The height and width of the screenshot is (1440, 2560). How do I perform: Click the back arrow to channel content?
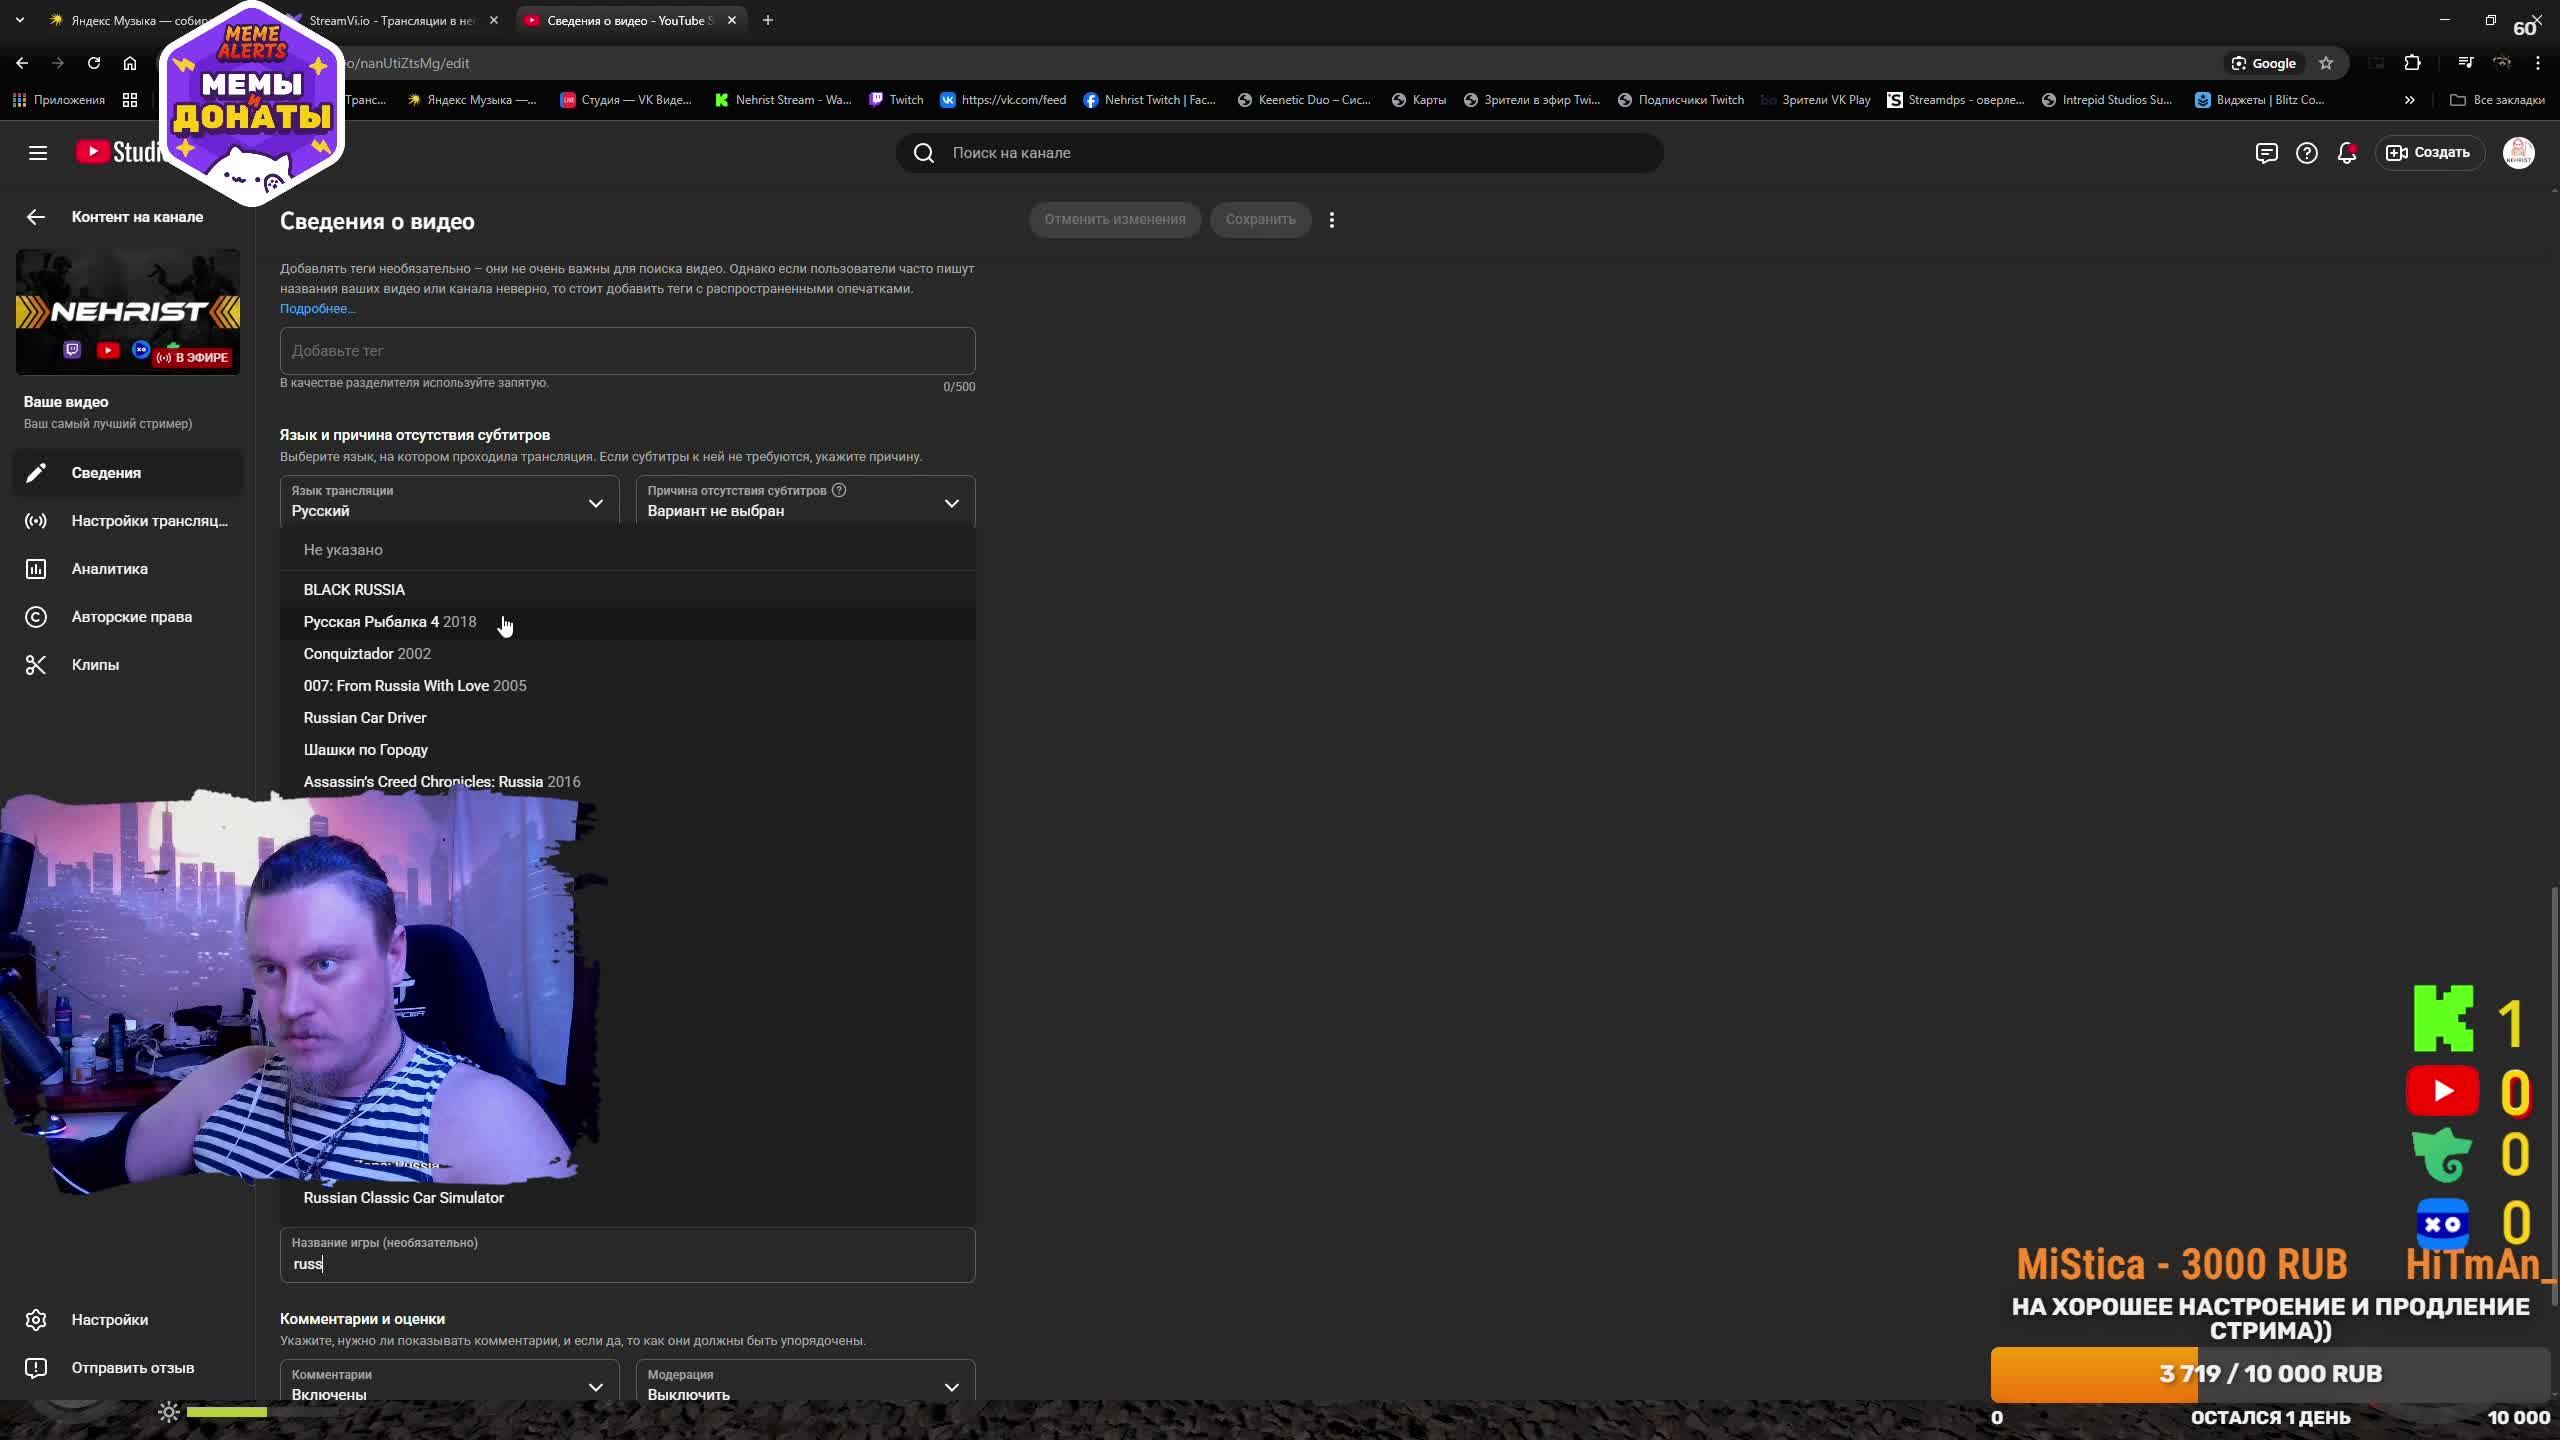click(36, 217)
